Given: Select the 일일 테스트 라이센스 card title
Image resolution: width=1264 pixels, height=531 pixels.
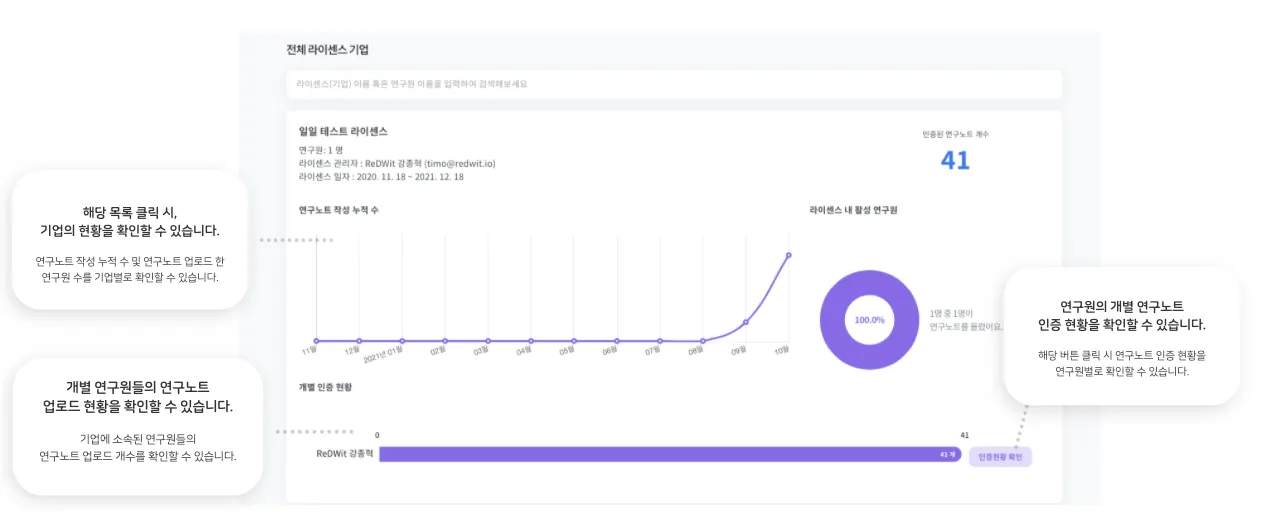Looking at the screenshot, I should (x=343, y=131).
